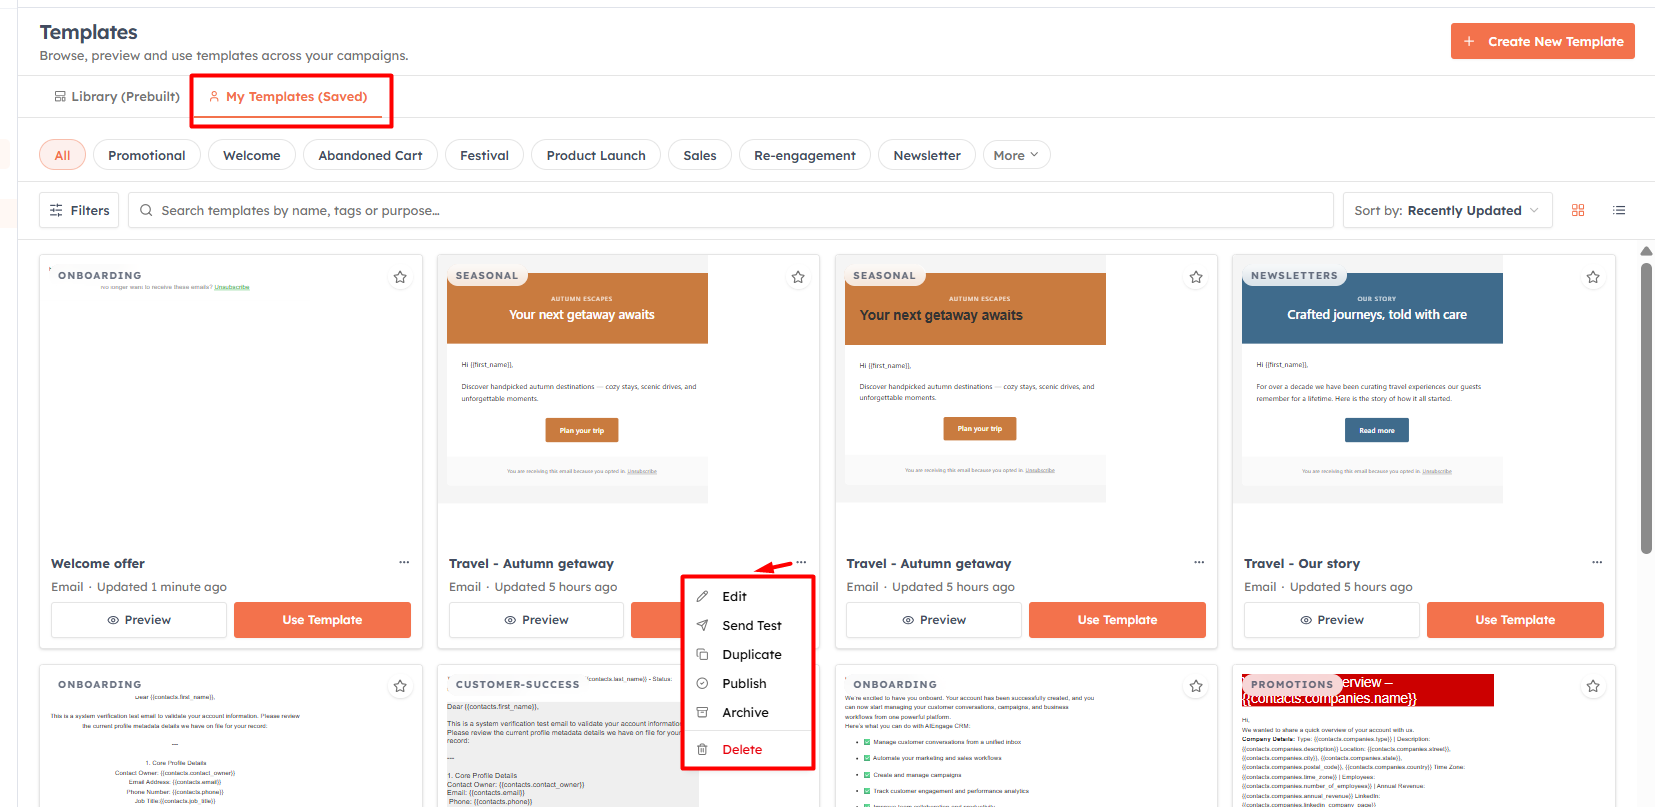The image size is (1655, 807).
Task: Choose Publish in the context menu
Action: pos(748,683)
